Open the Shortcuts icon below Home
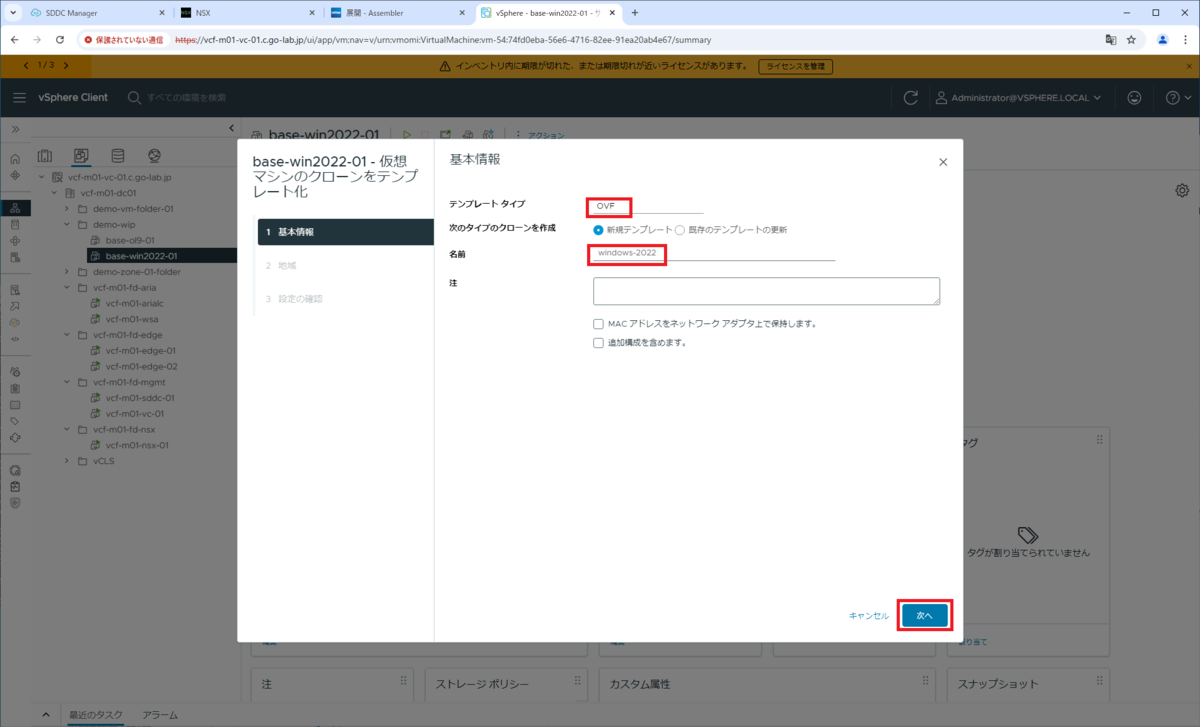 point(15,175)
